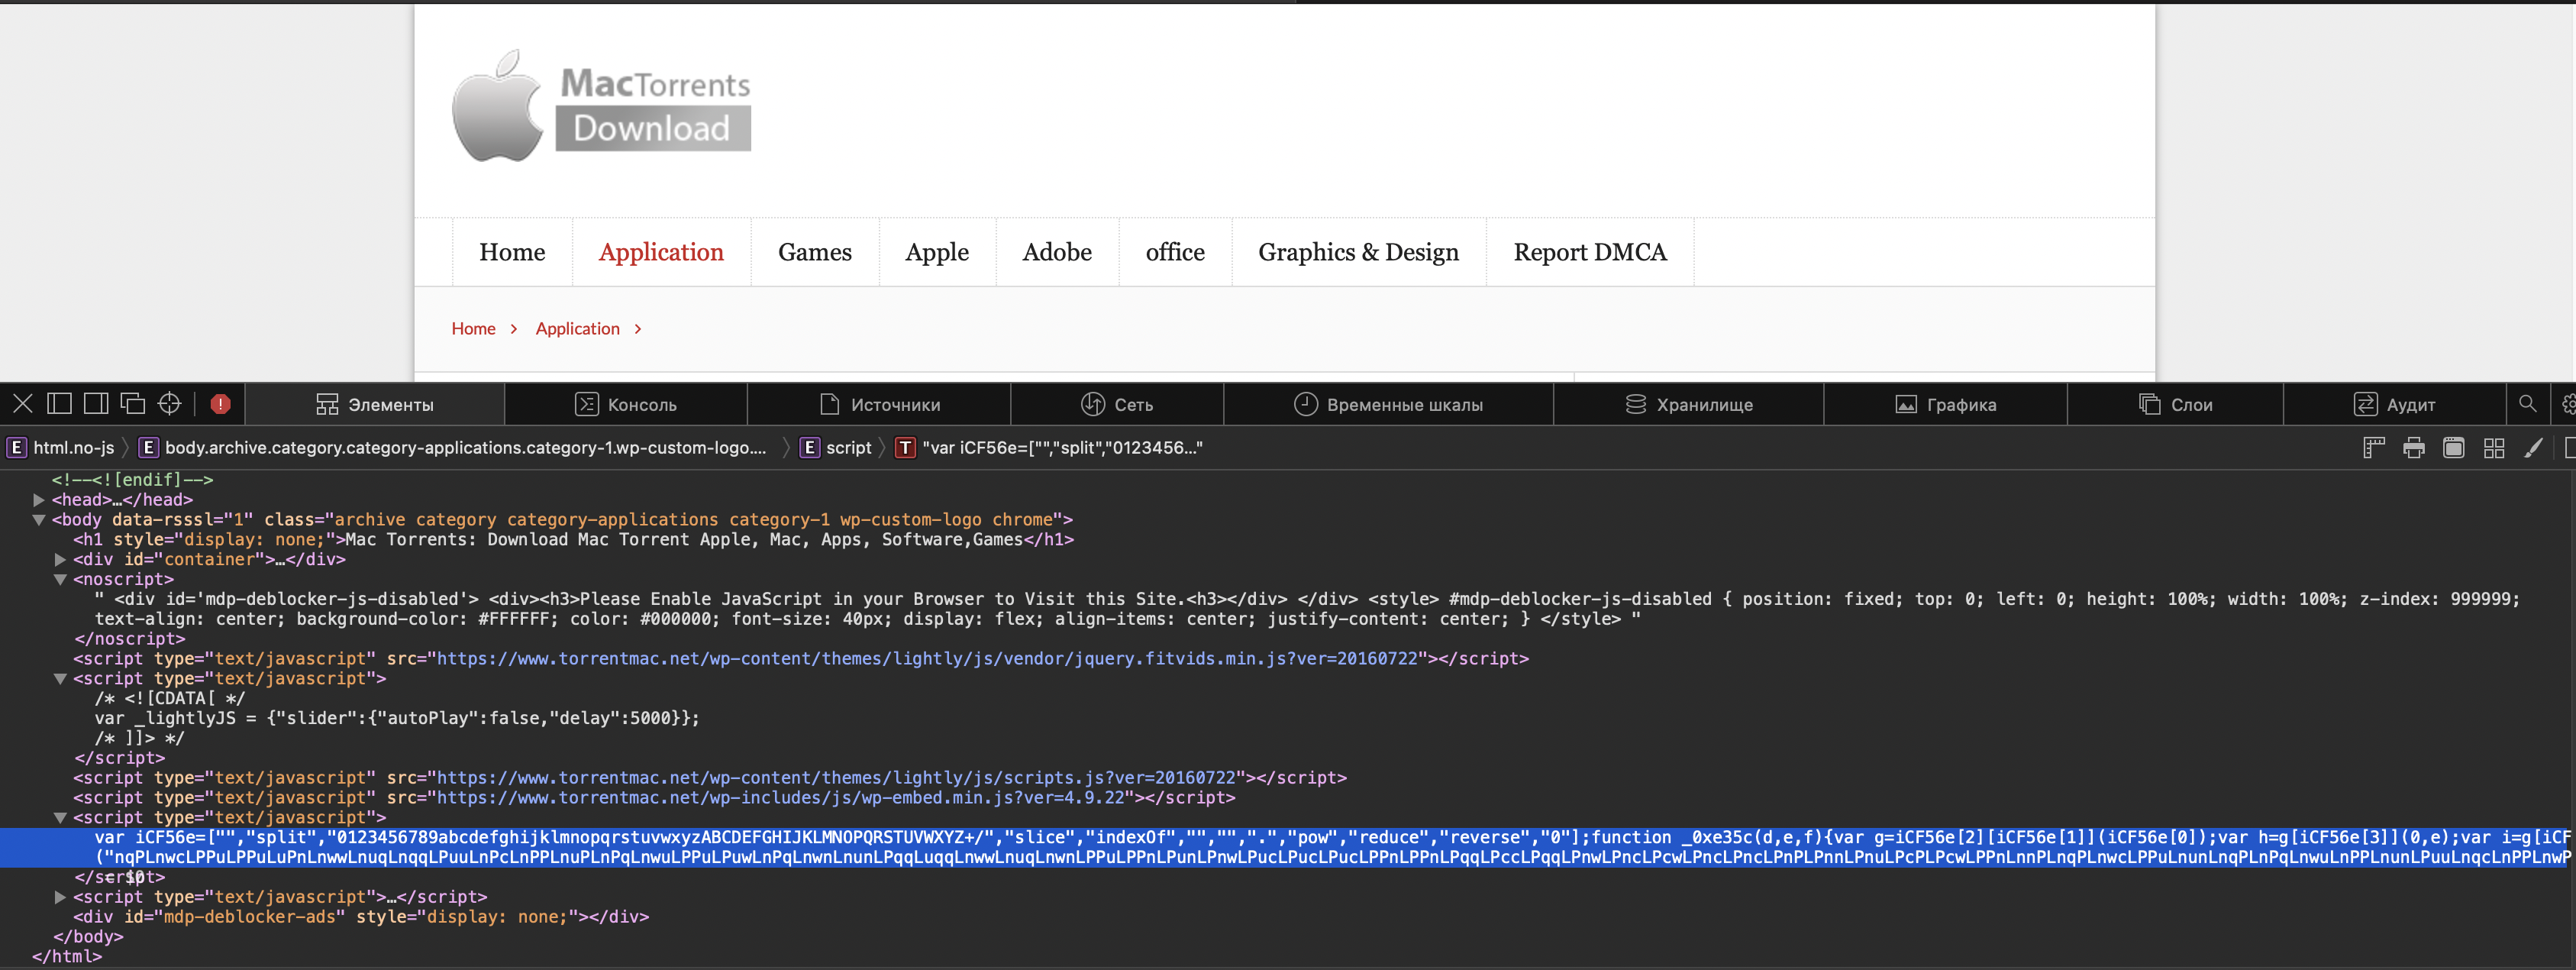This screenshot has height=970, width=2576.
Task: Detach inspector into a separate window
Action: [x=132, y=403]
